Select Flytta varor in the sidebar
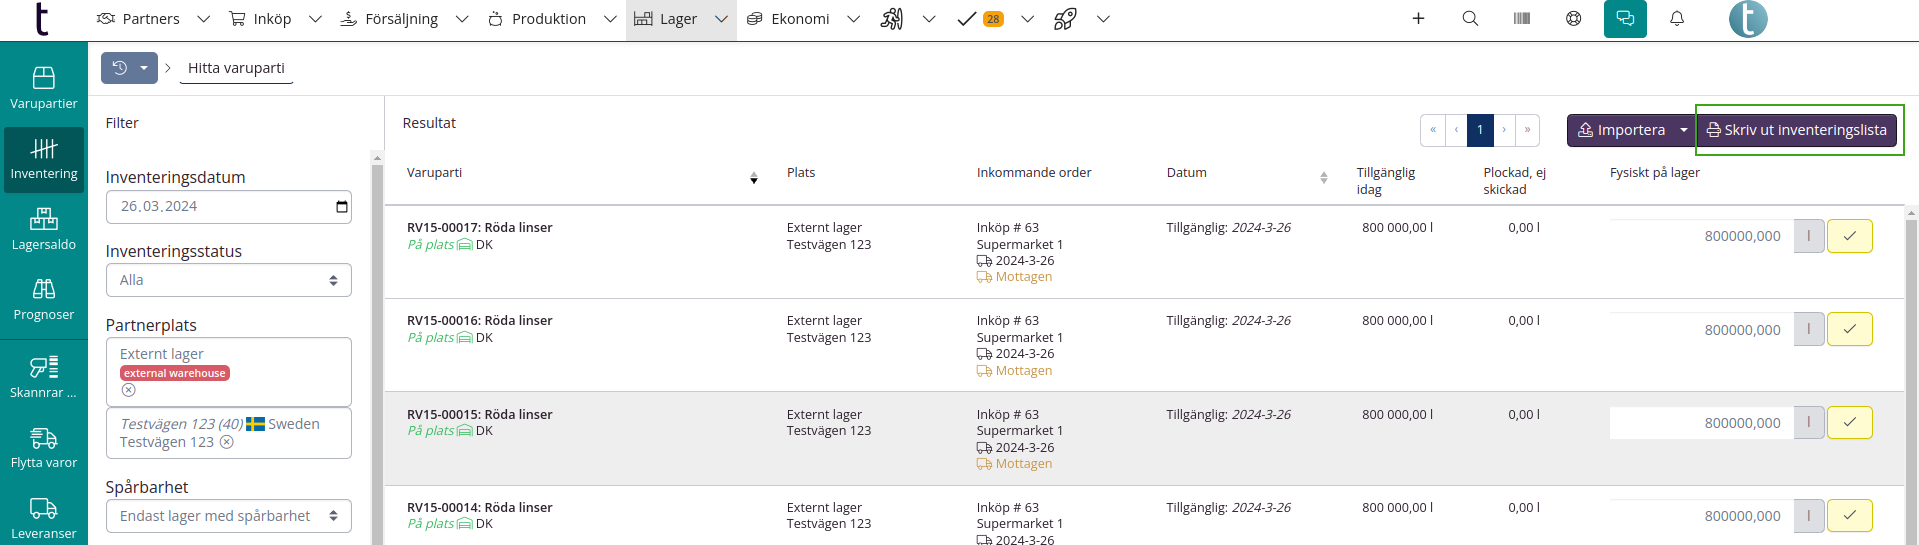1919x545 pixels. tap(43, 447)
